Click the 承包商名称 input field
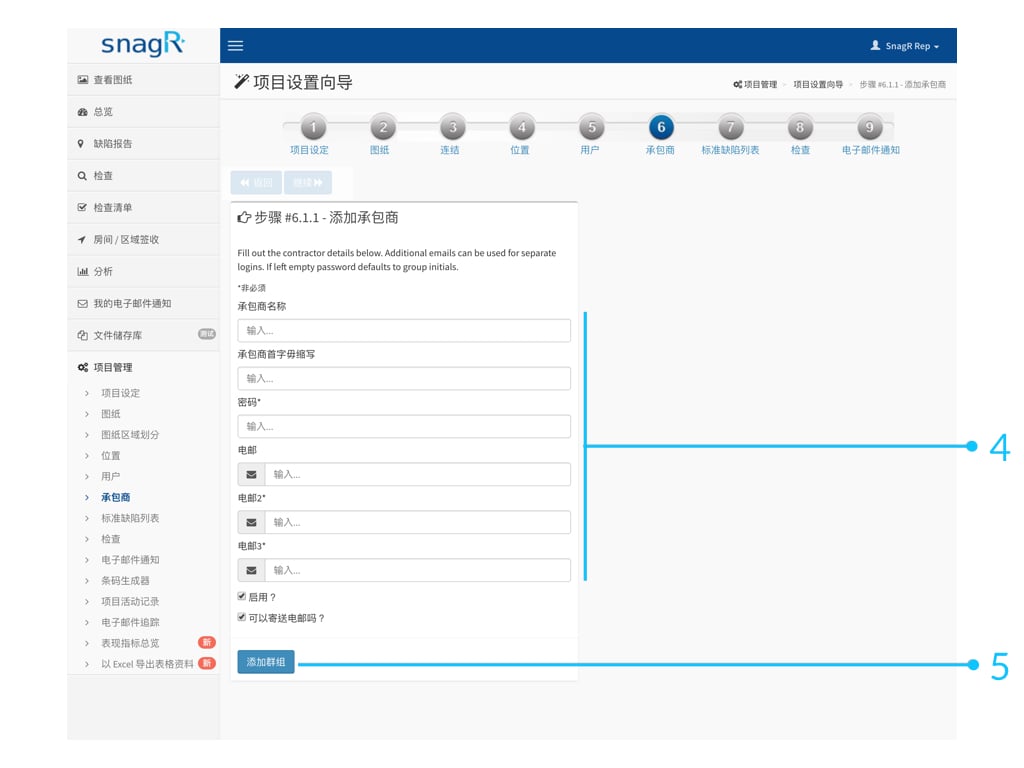1024x768 pixels. coord(404,330)
